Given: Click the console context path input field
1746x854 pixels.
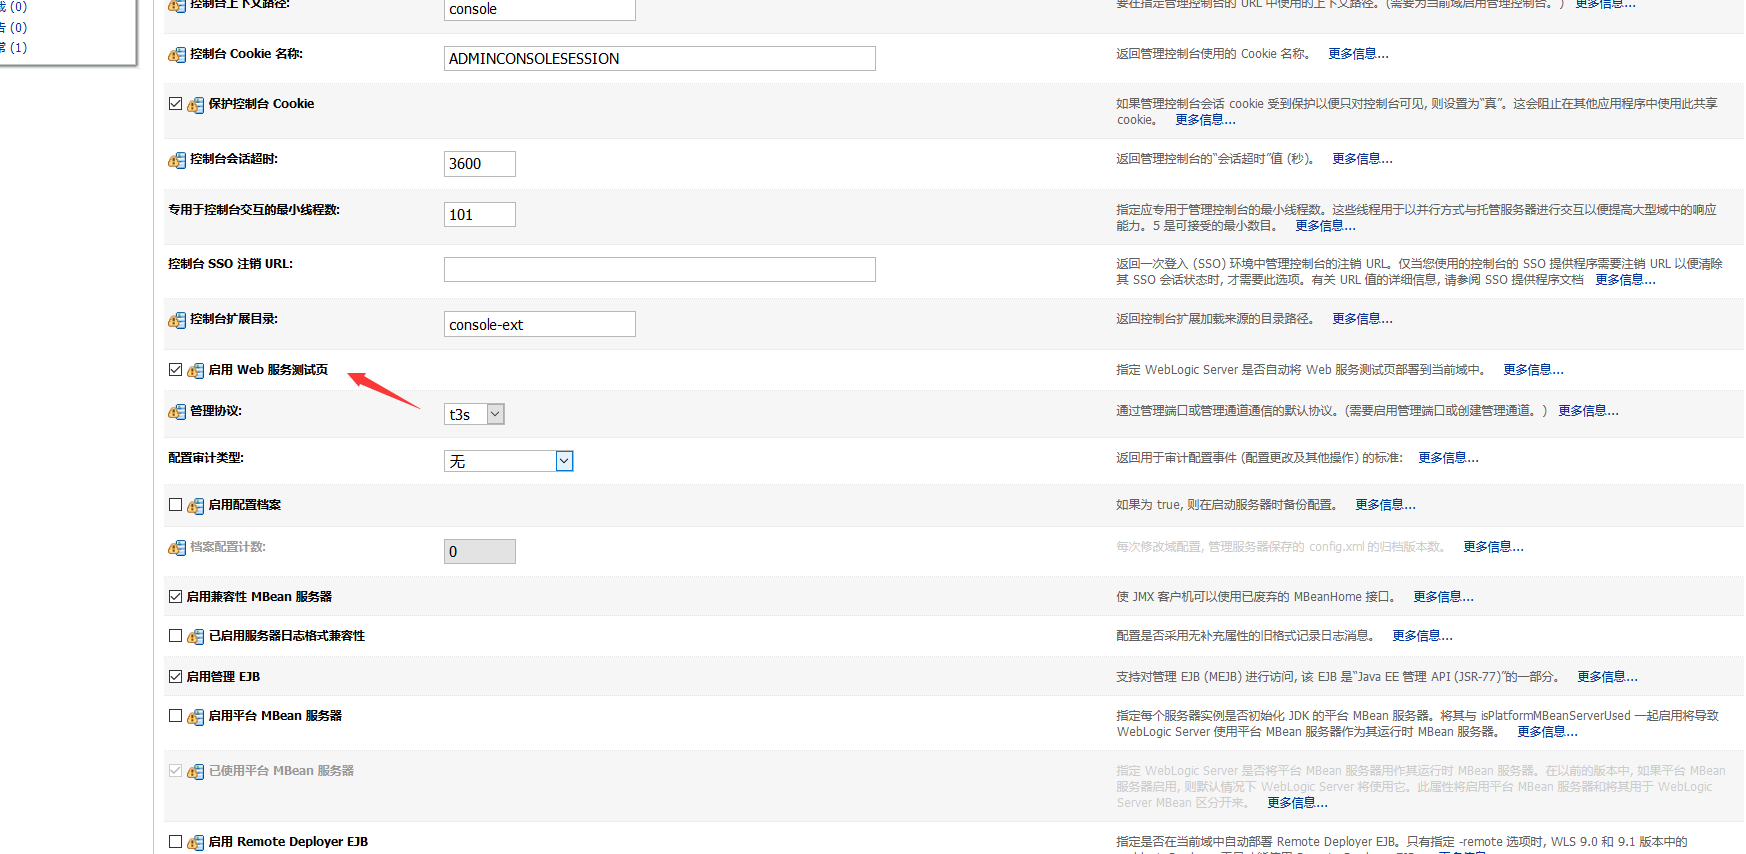Looking at the screenshot, I should [540, 9].
